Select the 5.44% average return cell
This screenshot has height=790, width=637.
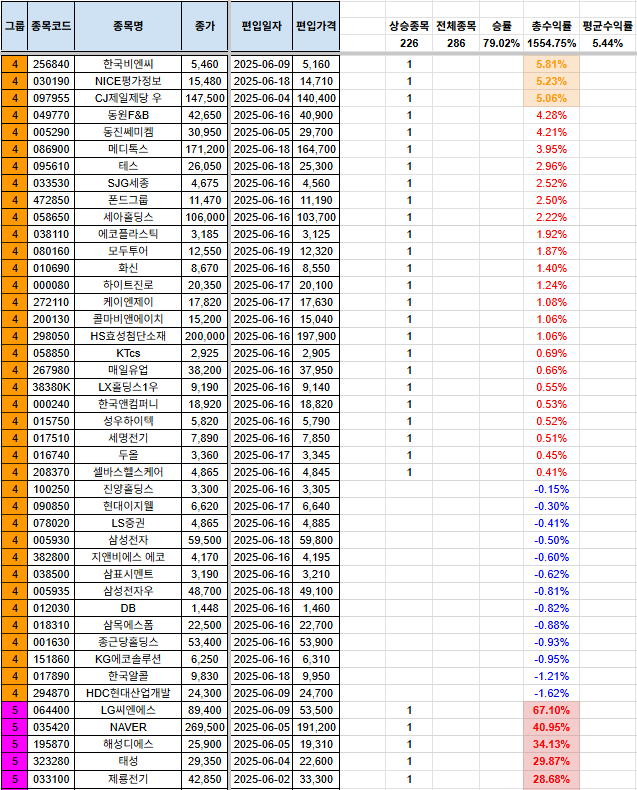[x=608, y=43]
